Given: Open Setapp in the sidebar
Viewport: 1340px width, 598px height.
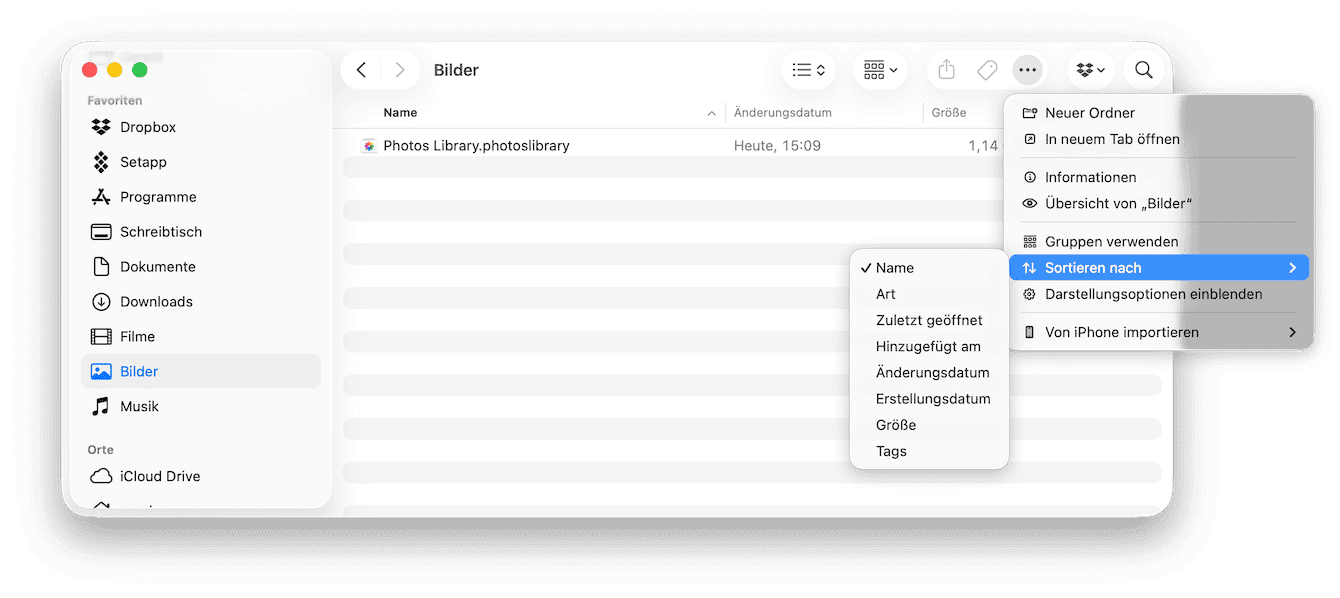Looking at the screenshot, I should (x=143, y=162).
